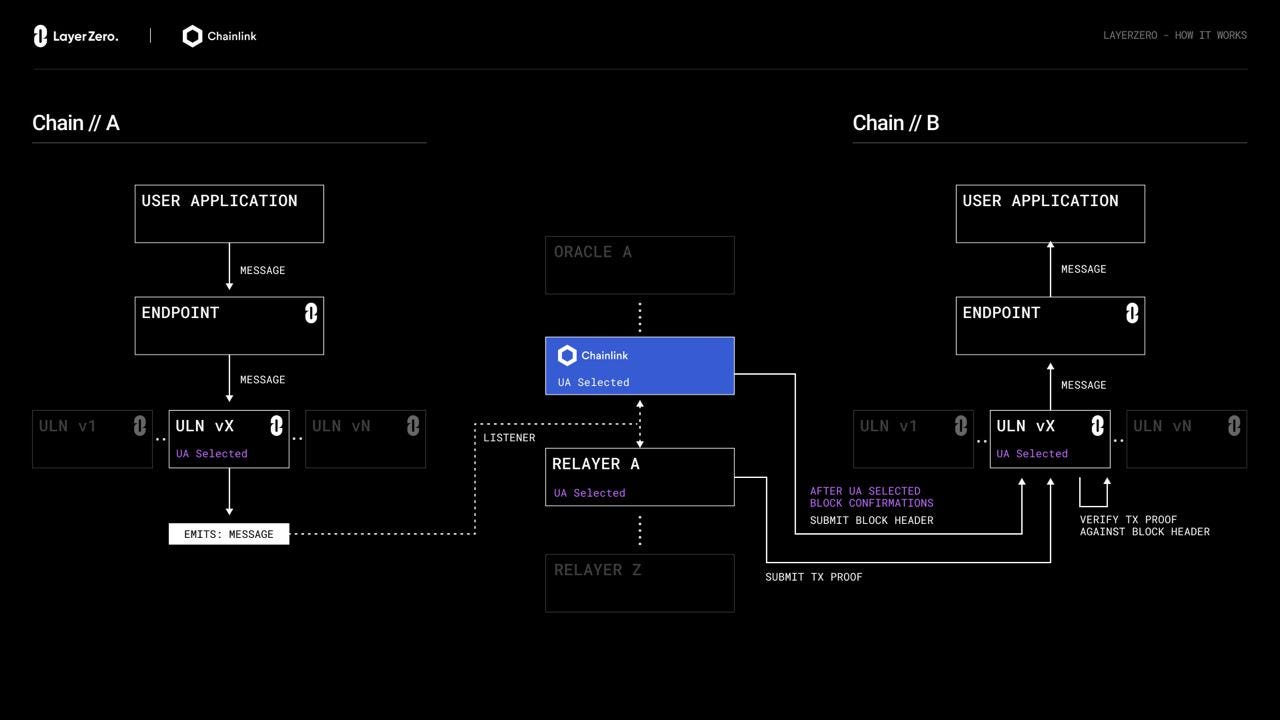Click the LayerZero icon on Chain B ULN v1

961,425
